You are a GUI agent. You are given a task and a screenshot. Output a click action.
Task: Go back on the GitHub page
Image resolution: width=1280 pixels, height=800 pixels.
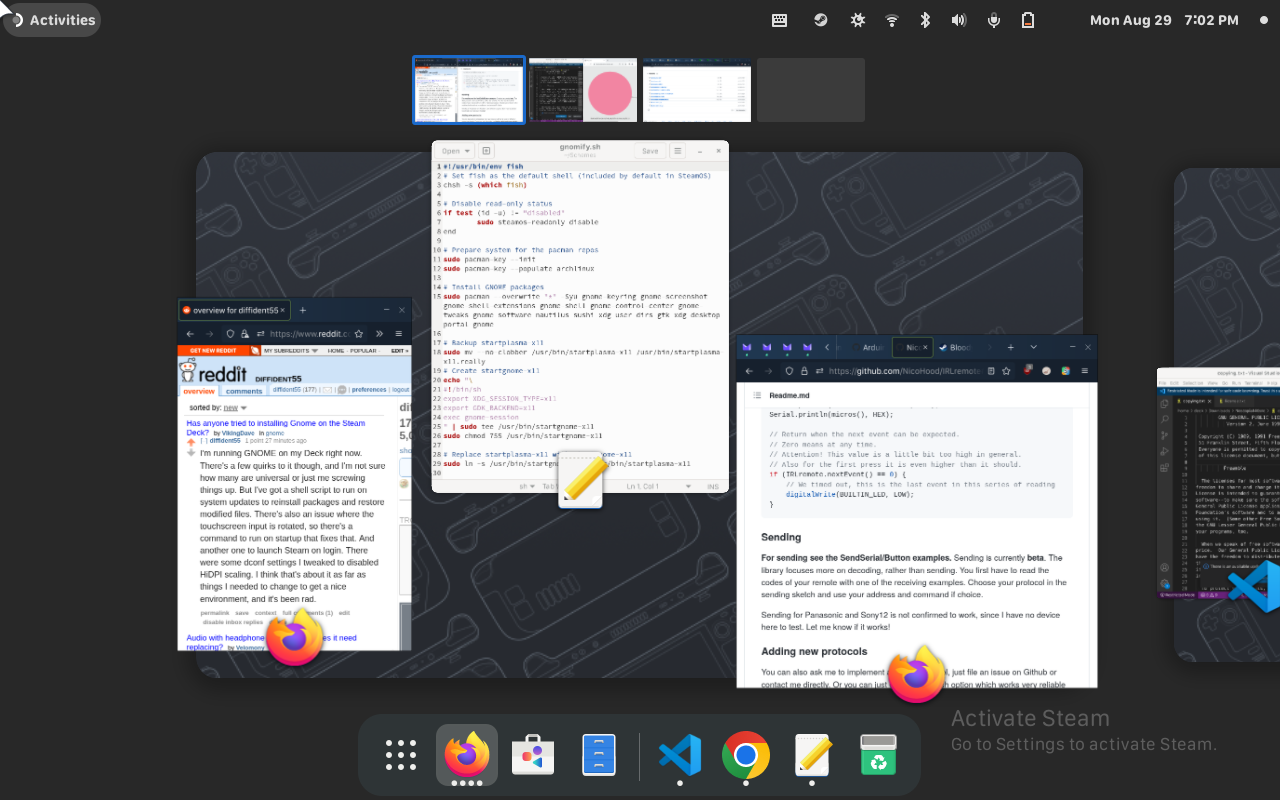coord(750,371)
